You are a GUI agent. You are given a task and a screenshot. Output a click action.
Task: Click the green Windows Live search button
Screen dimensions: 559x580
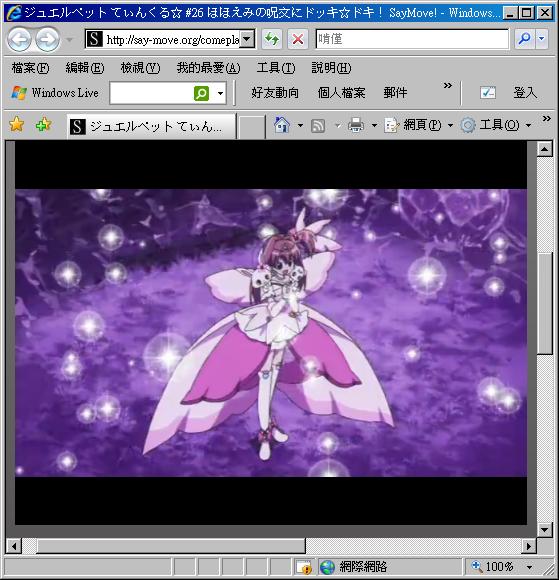tap(201, 93)
